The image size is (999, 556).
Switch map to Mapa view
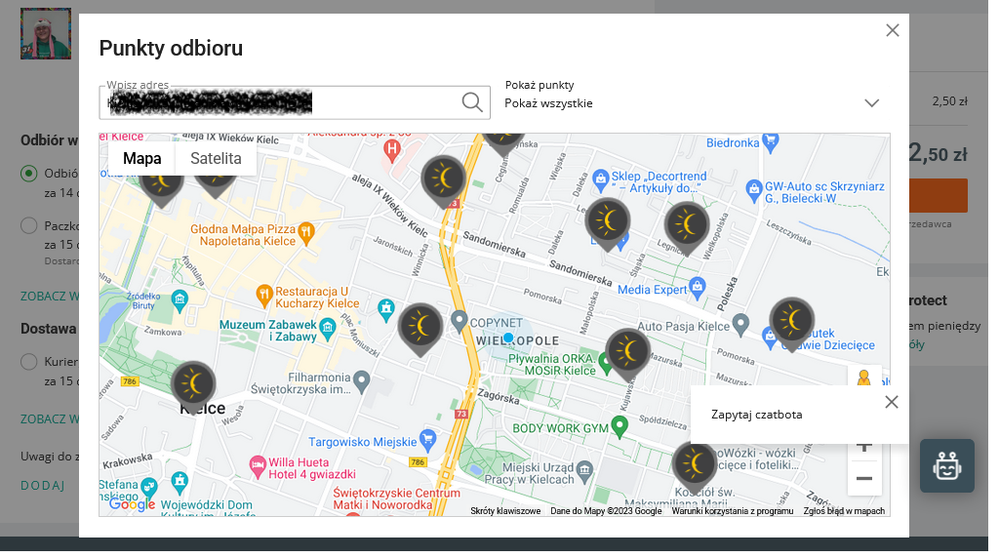click(x=142, y=158)
